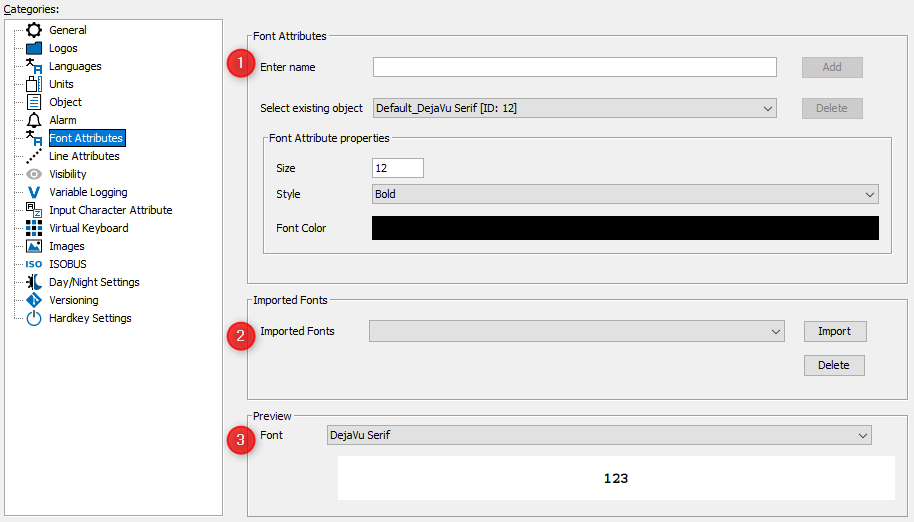Select the Logos folder icon
The height and width of the screenshot is (522, 914).
coord(34,48)
